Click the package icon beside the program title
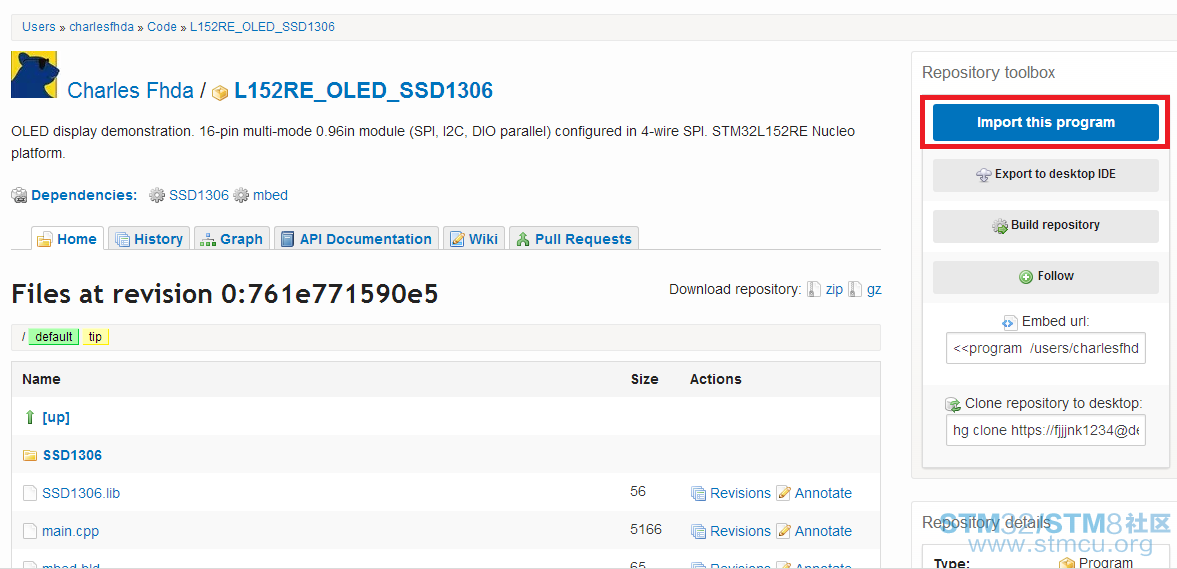The width and height of the screenshot is (1177, 569). pos(220,93)
